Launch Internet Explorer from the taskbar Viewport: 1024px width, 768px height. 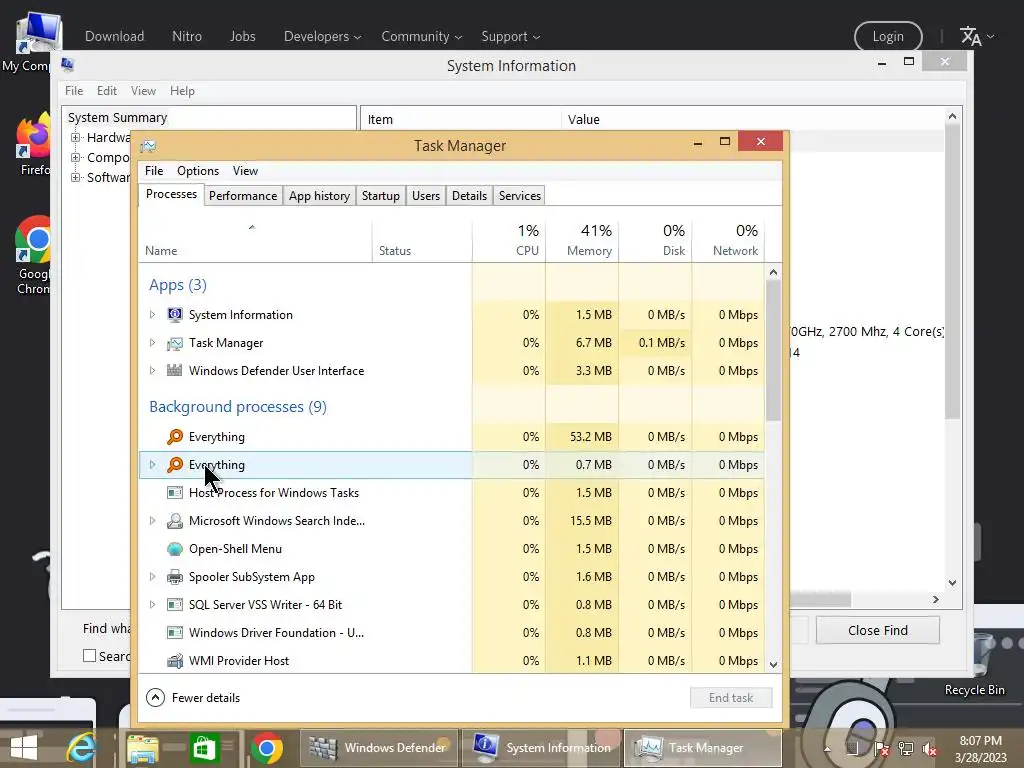click(81, 748)
